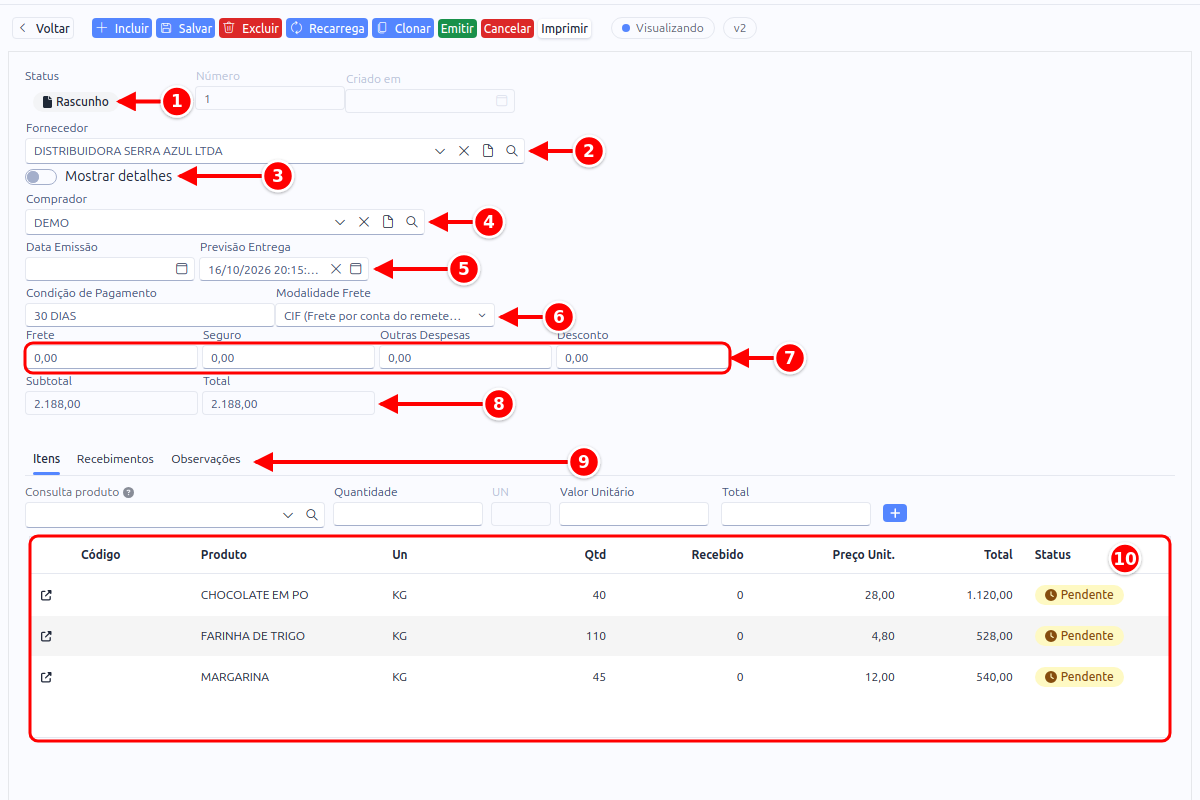Switch to the Observações tab
Viewport: 1200px width, 800px height.
[206, 459]
